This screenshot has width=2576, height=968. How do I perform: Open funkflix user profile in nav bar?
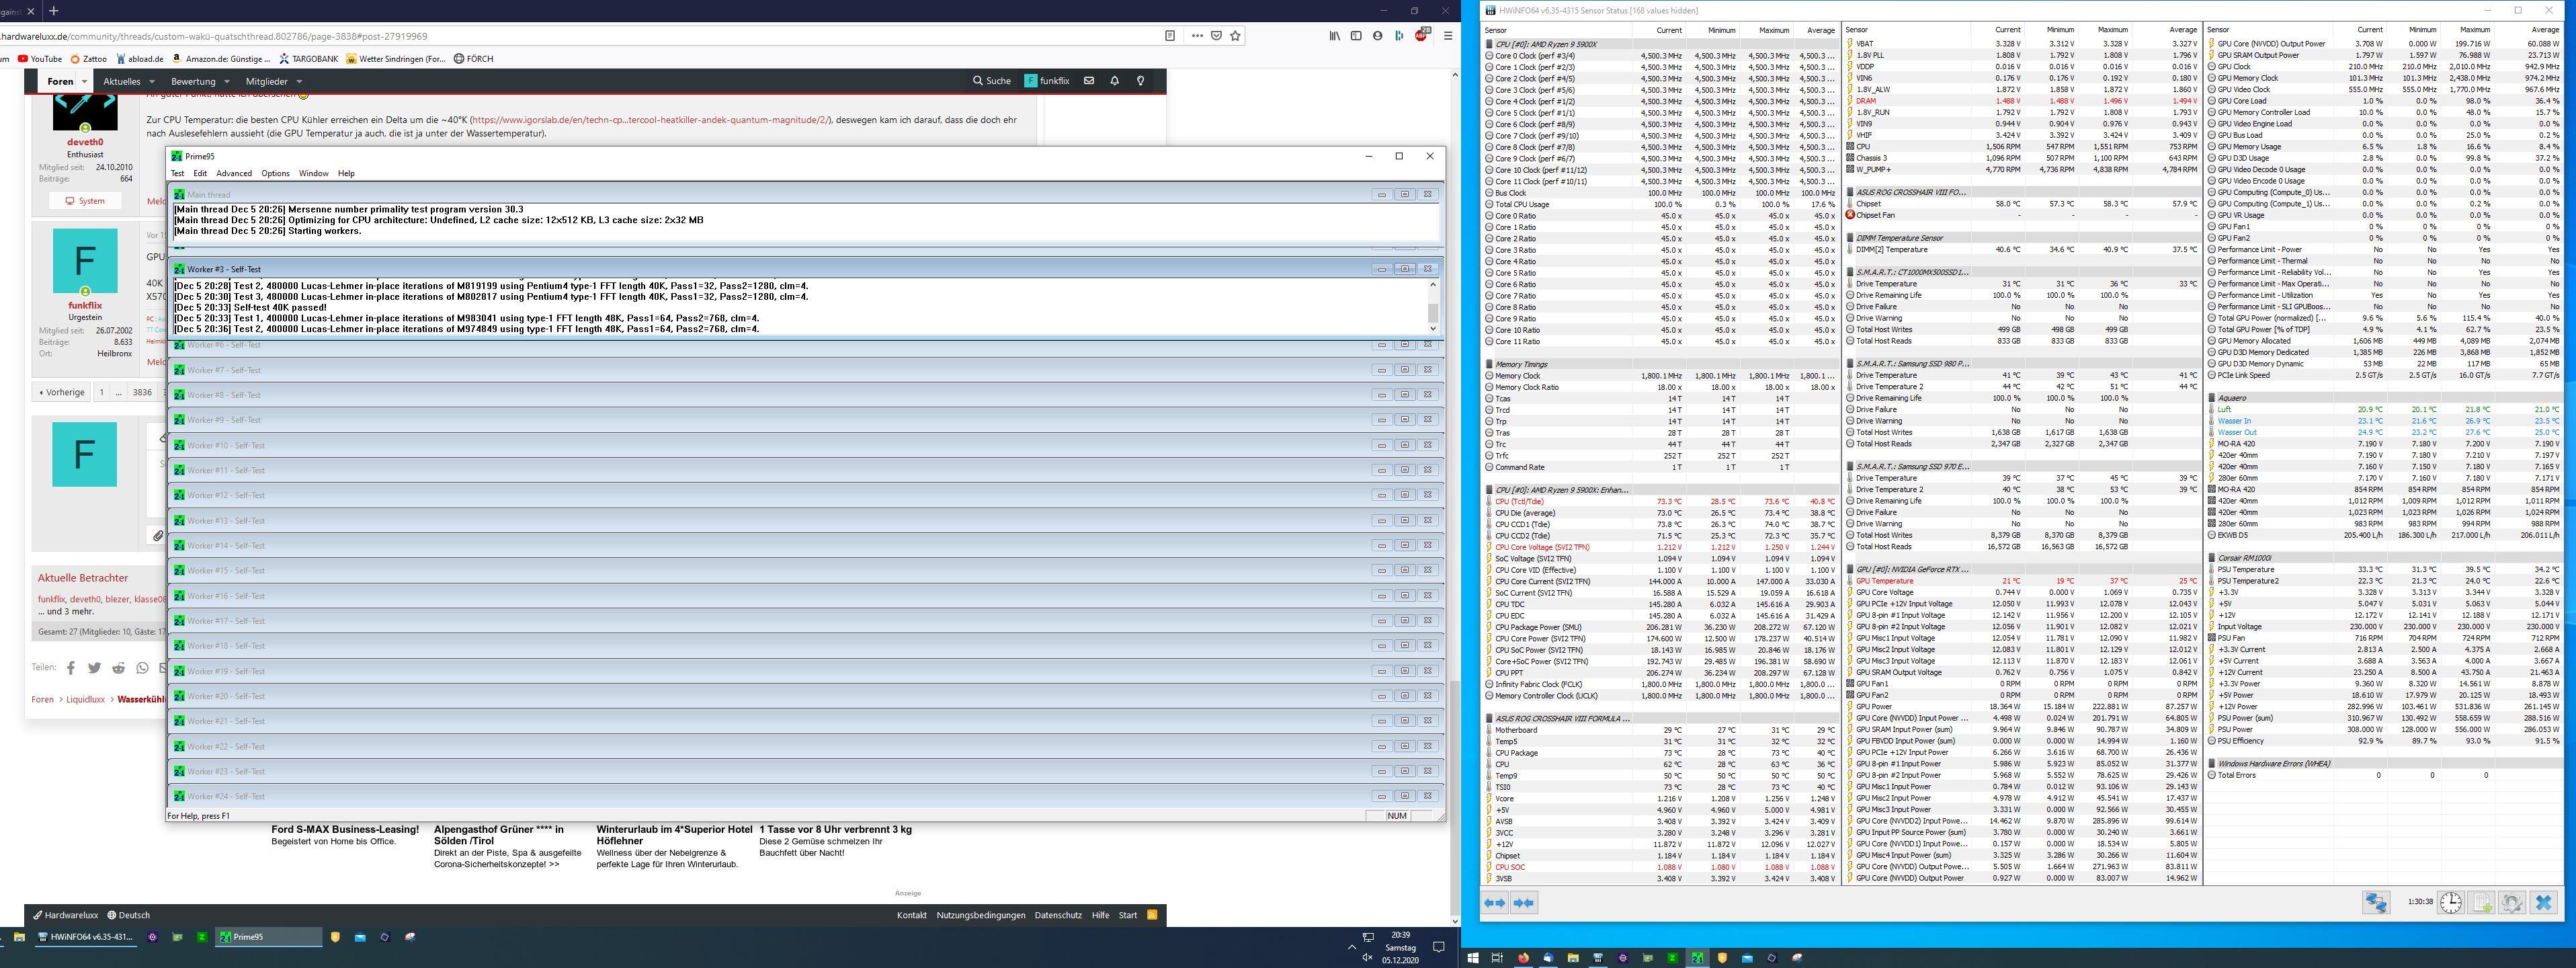coord(1047,81)
